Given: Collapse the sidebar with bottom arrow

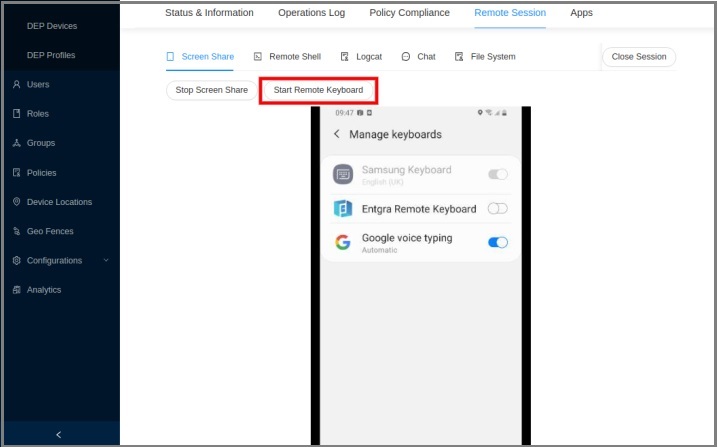Looking at the screenshot, I should pos(59,434).
